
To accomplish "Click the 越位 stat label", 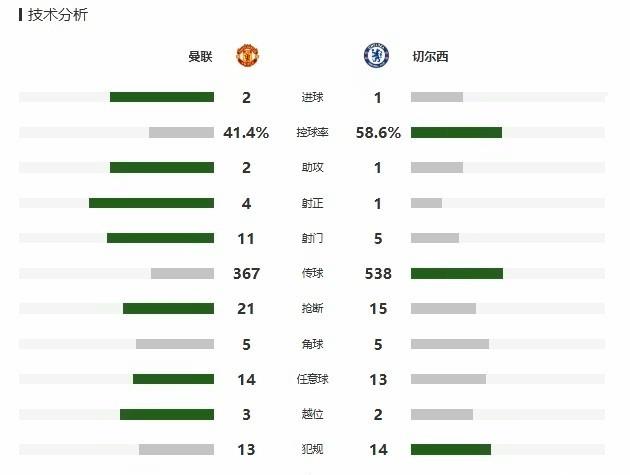I will click(x=312, y=414).
